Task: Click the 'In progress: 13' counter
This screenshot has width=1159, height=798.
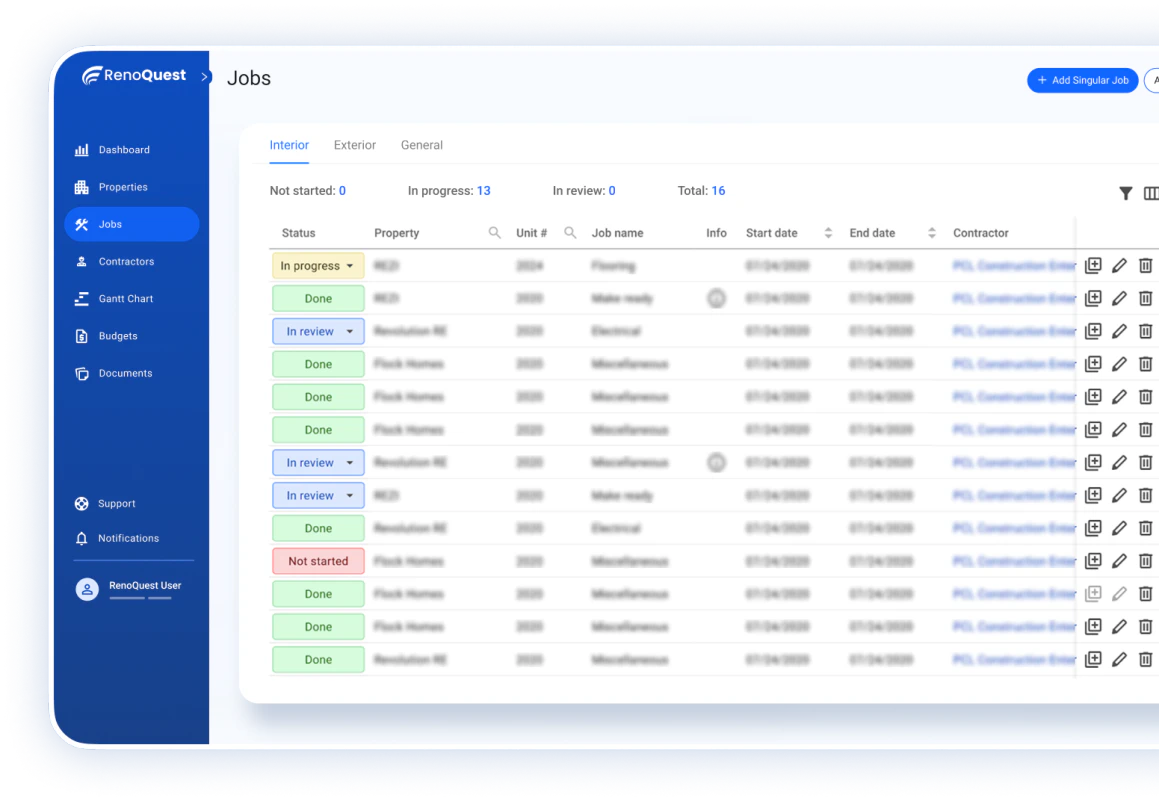Action: (x=449, y=191)
